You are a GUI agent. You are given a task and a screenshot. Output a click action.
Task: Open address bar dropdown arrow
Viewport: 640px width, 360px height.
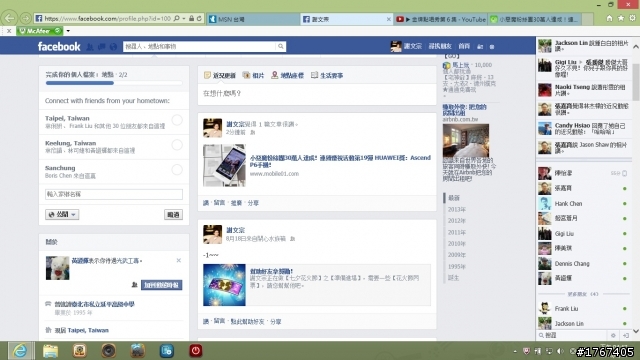(184, 18)
